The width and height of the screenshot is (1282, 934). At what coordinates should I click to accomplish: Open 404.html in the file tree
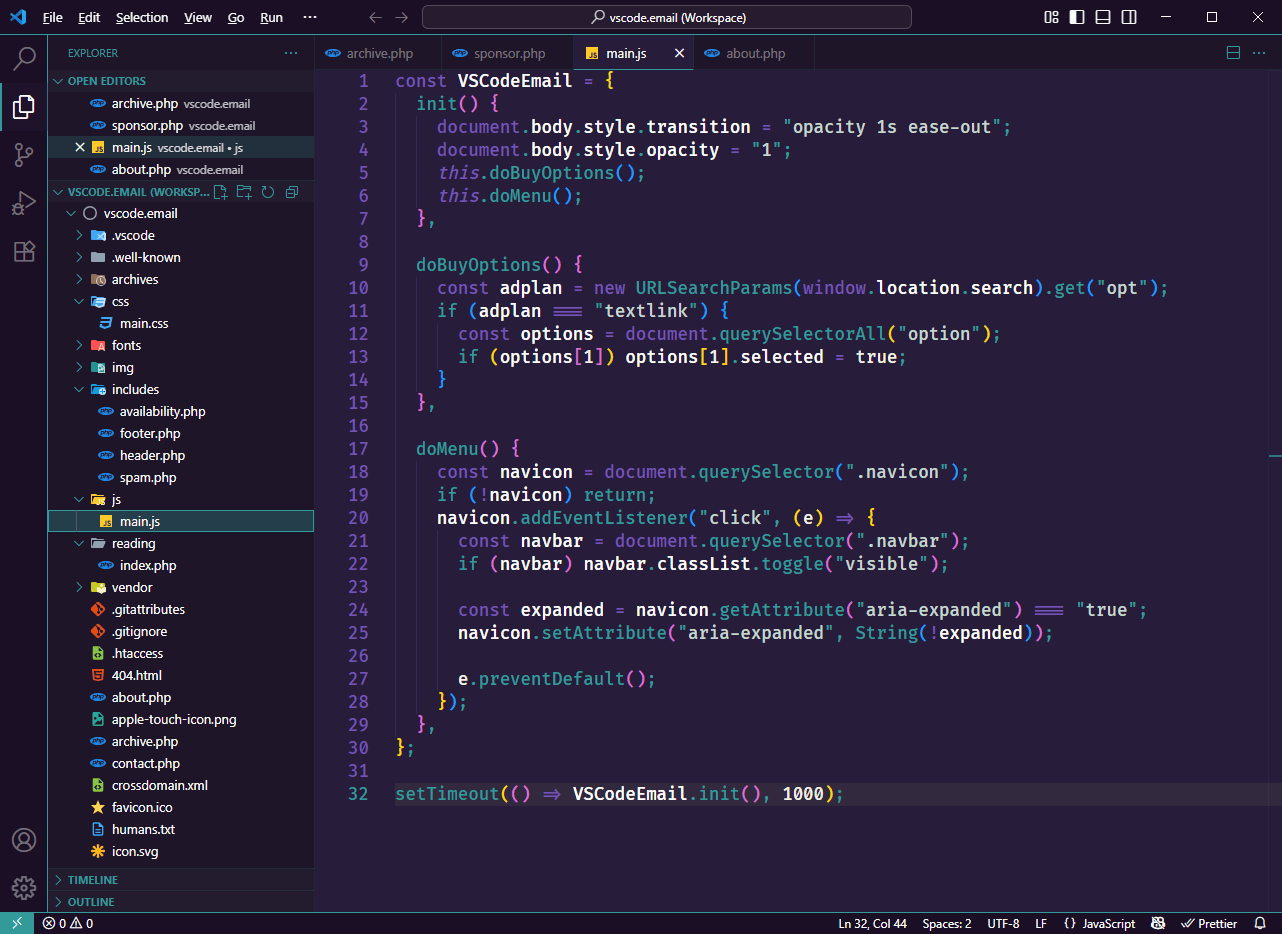[x=181, y=675]
